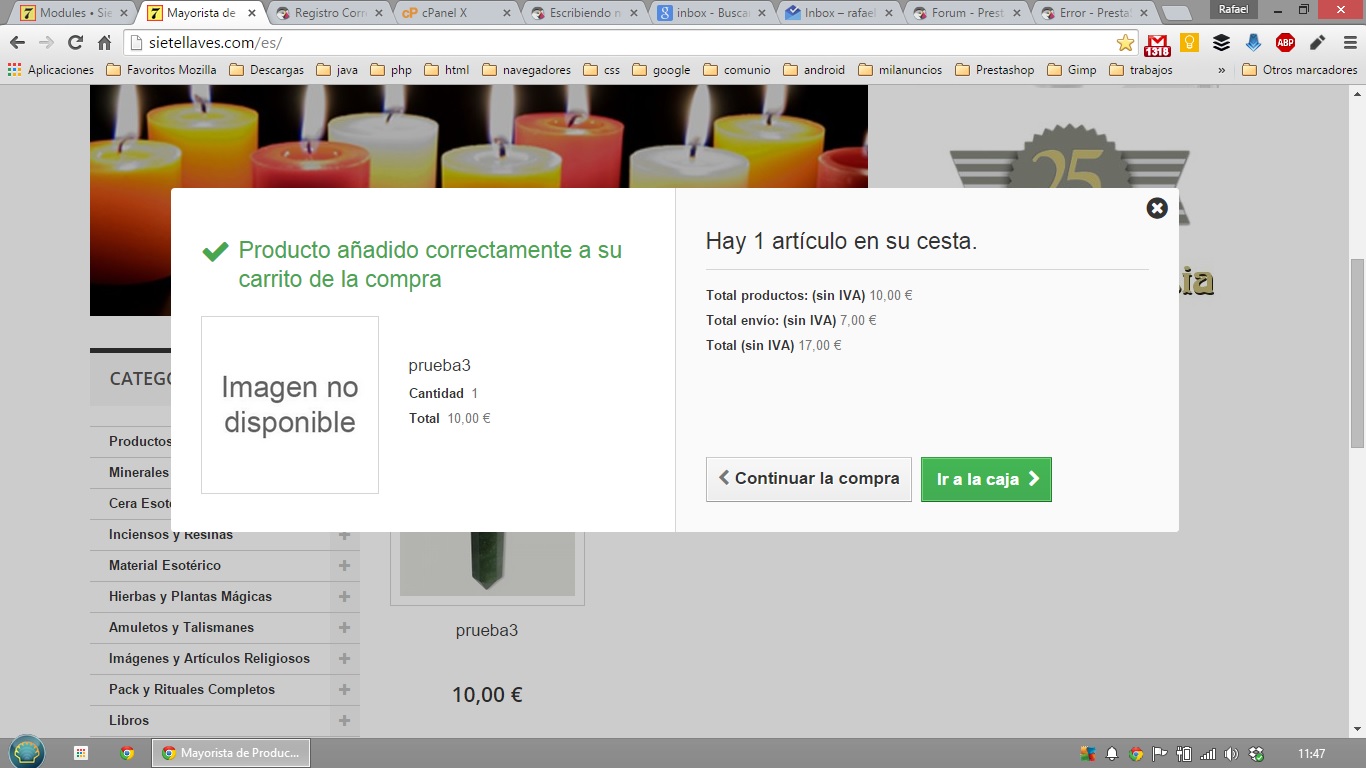Open the css bookmarks folder
This screenshot has height=768, width=1366.
click(x=601, y=70)
